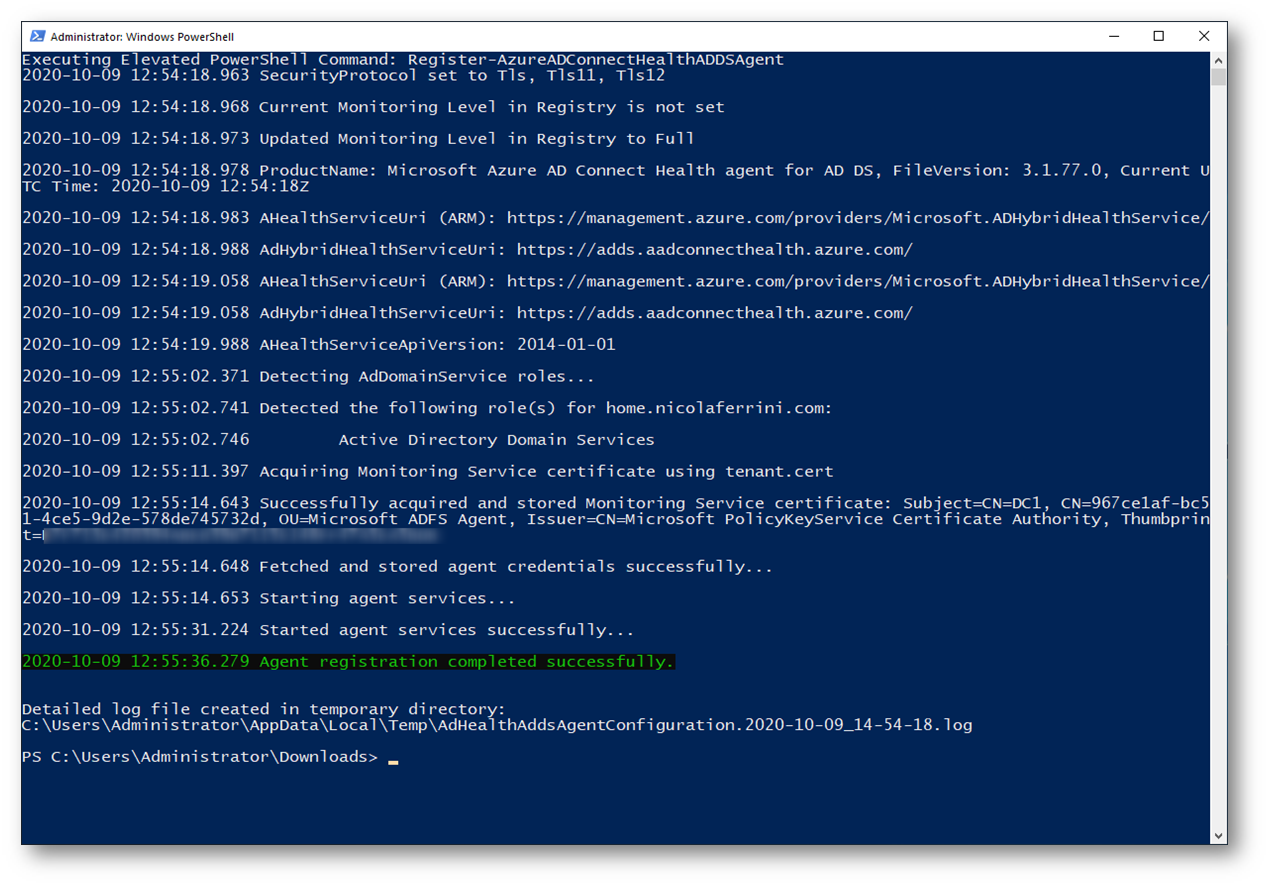Maximize the PowerShell window
The image size is (1270, 887).
coord(1158,36)
